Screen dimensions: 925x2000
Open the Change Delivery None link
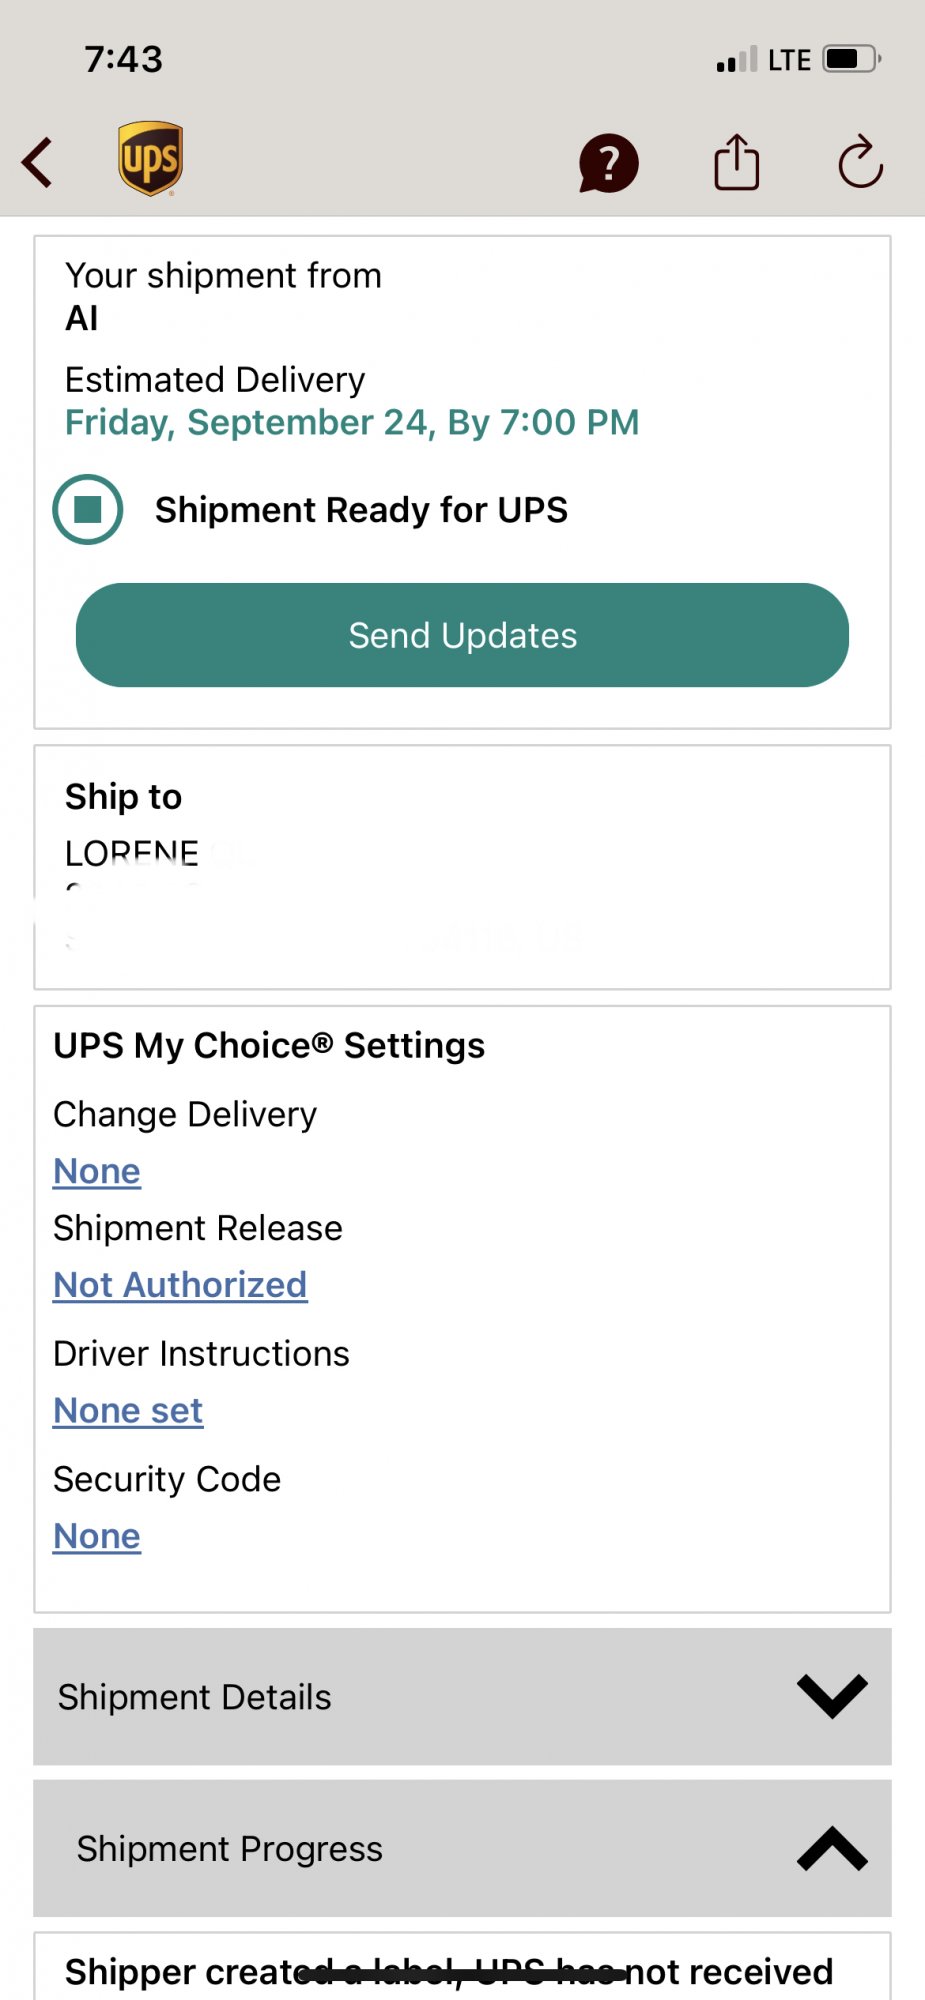click(x=97, y=1171)
